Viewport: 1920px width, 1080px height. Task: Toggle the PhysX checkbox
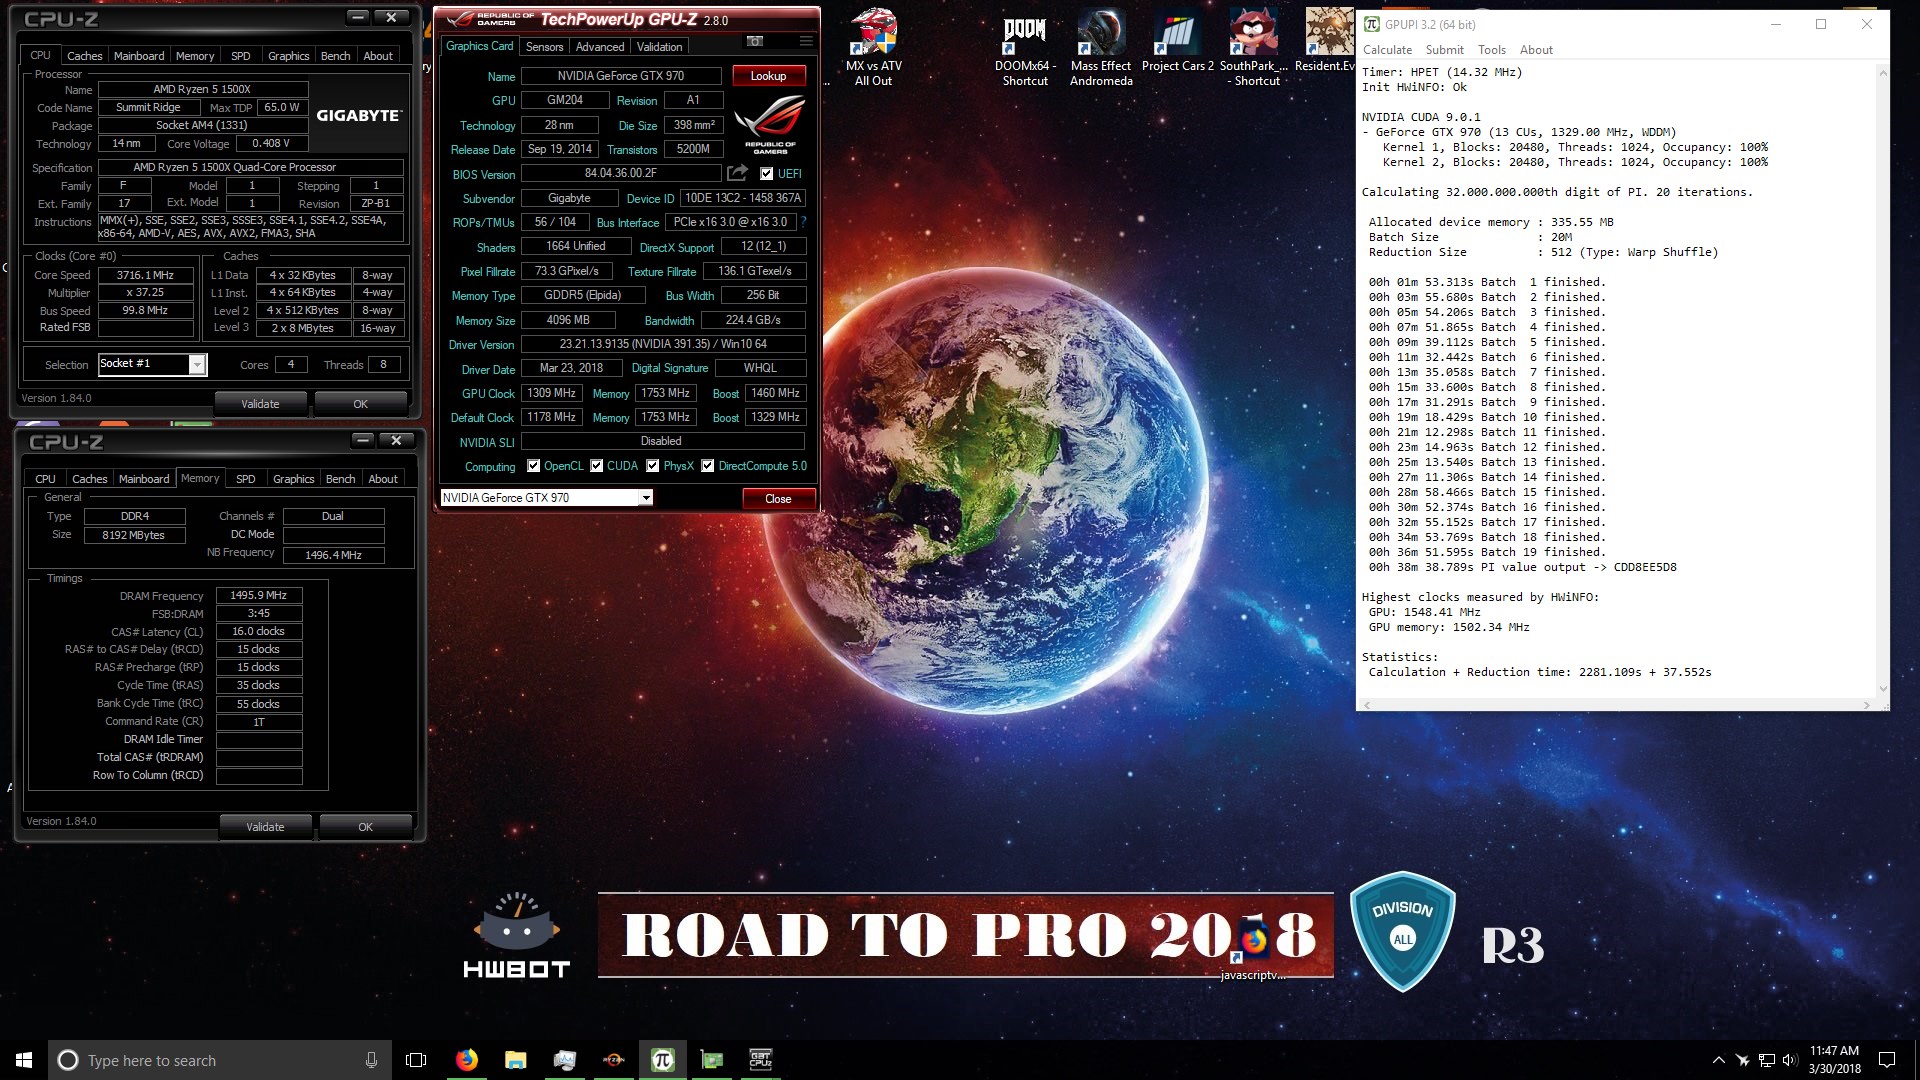click(653, 466)
